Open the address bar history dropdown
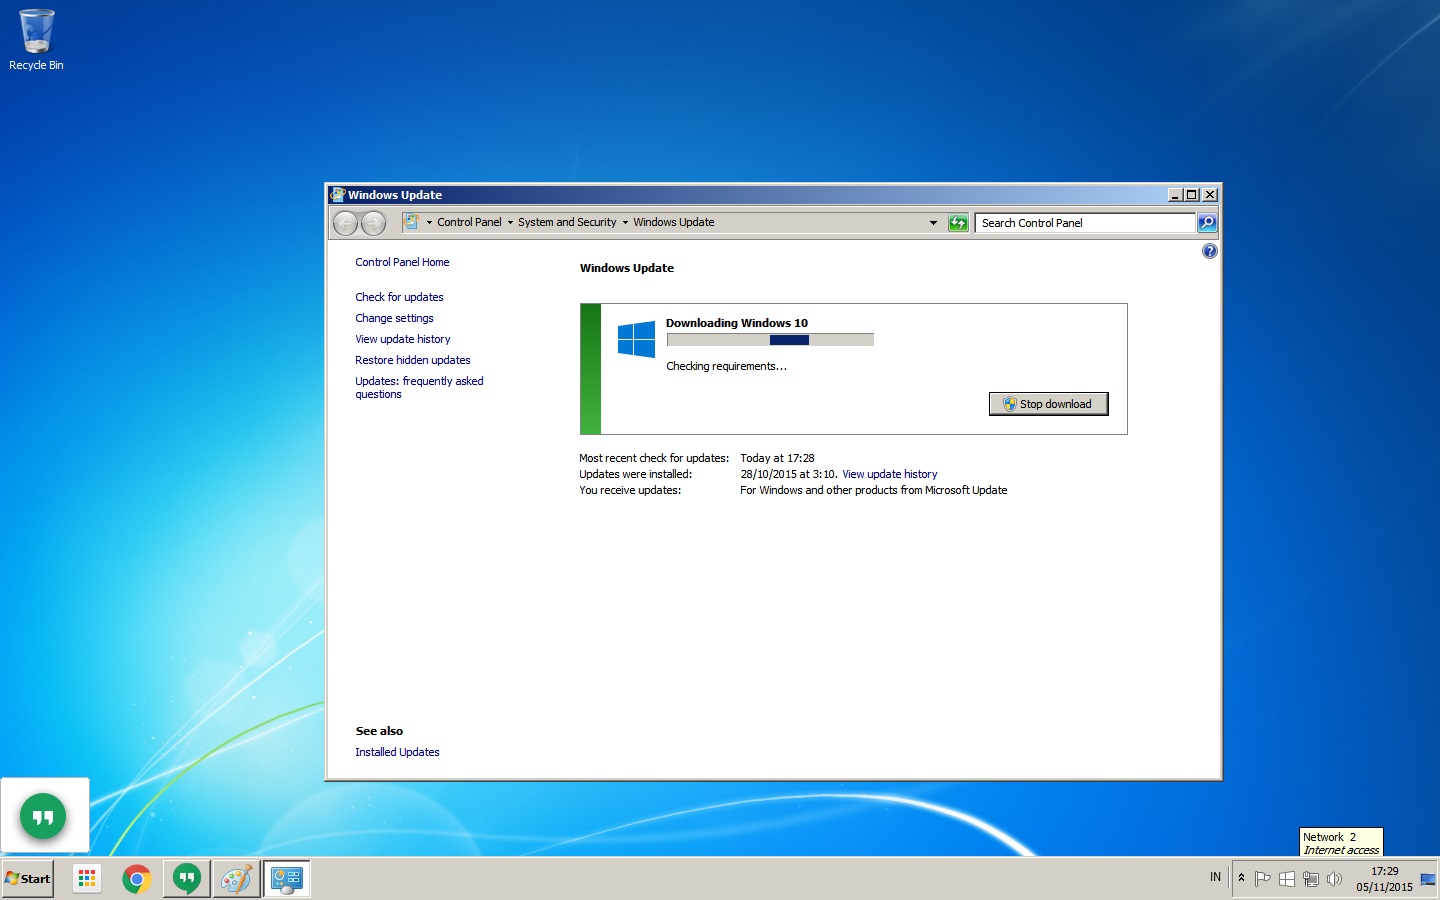1440x900 pixels. [933, 223]
